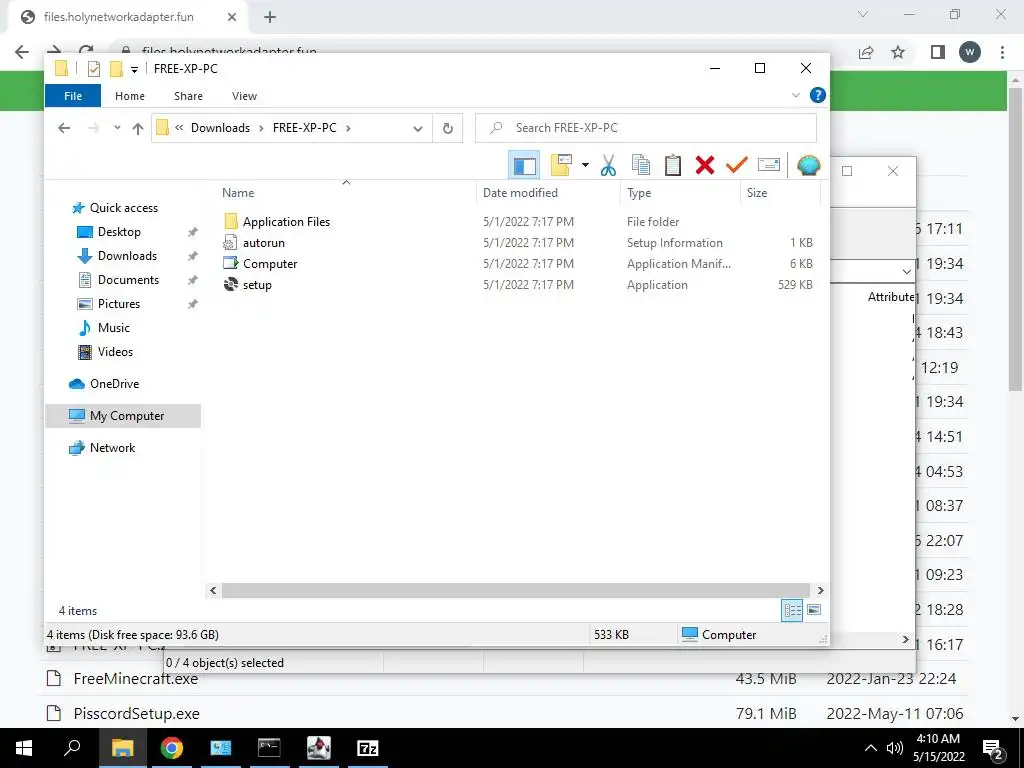The width and height of the screenshot is (1024, 768).
Task: Go up one folder level
Action: (x=137, y=128)
